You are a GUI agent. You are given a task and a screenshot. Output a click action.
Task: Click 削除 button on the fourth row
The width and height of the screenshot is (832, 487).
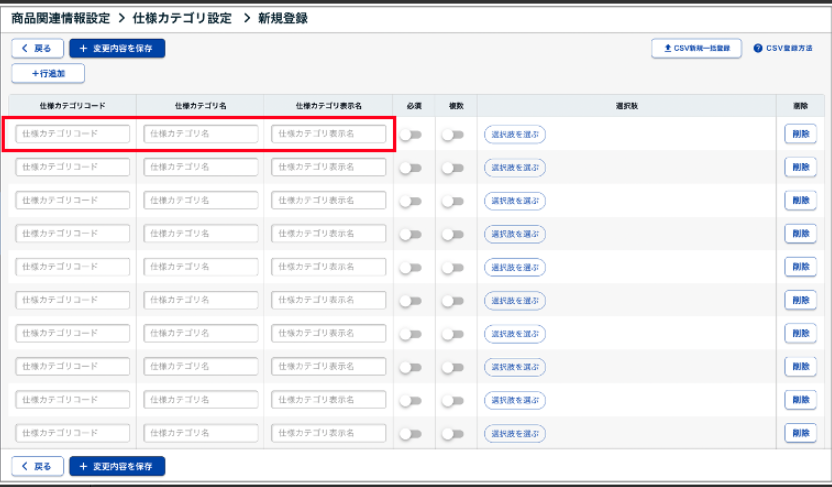[x=800, y=234]
